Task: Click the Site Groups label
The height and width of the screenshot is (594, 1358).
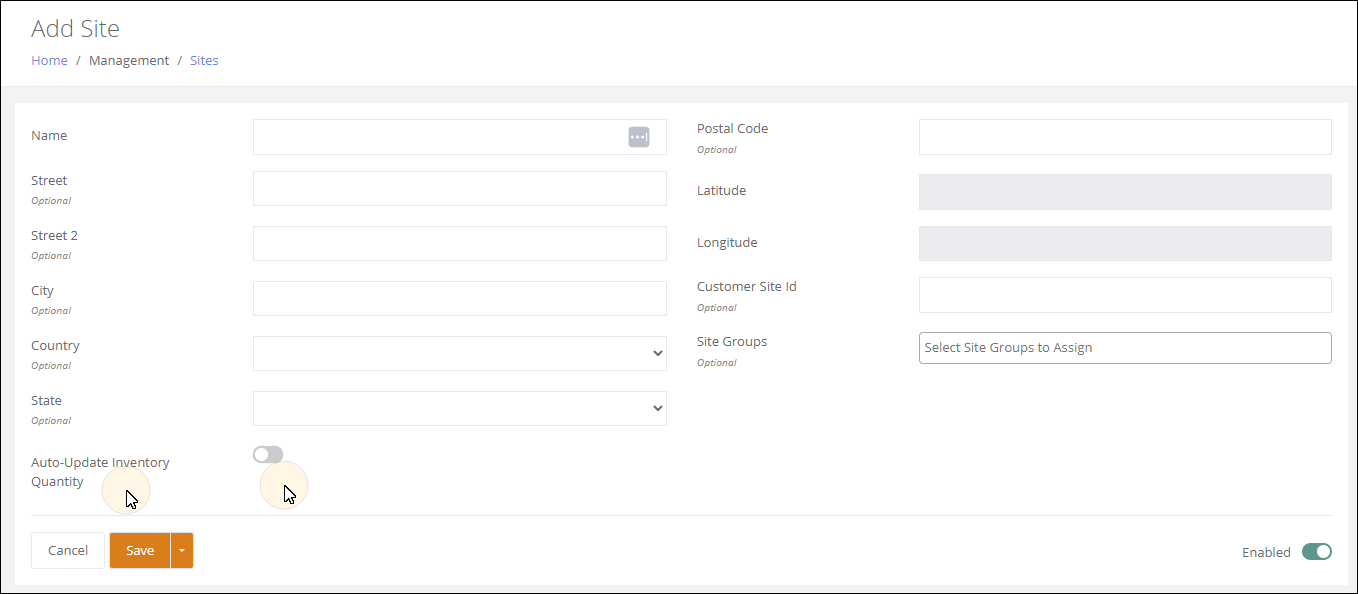Action: coord(732,341)
